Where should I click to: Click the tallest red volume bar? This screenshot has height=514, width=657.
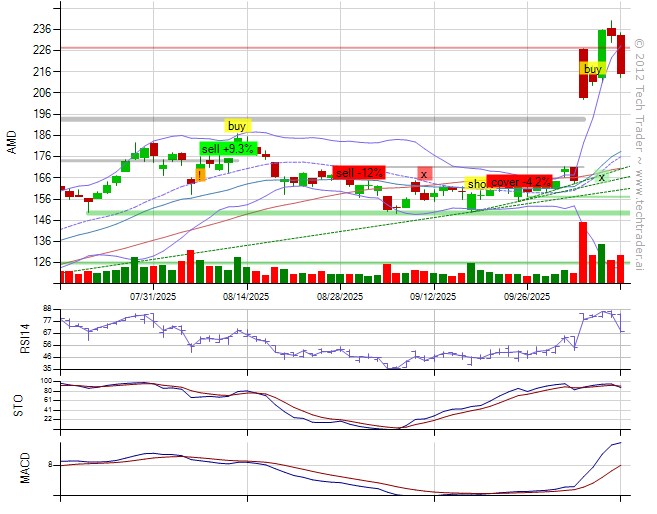(583, 253)
